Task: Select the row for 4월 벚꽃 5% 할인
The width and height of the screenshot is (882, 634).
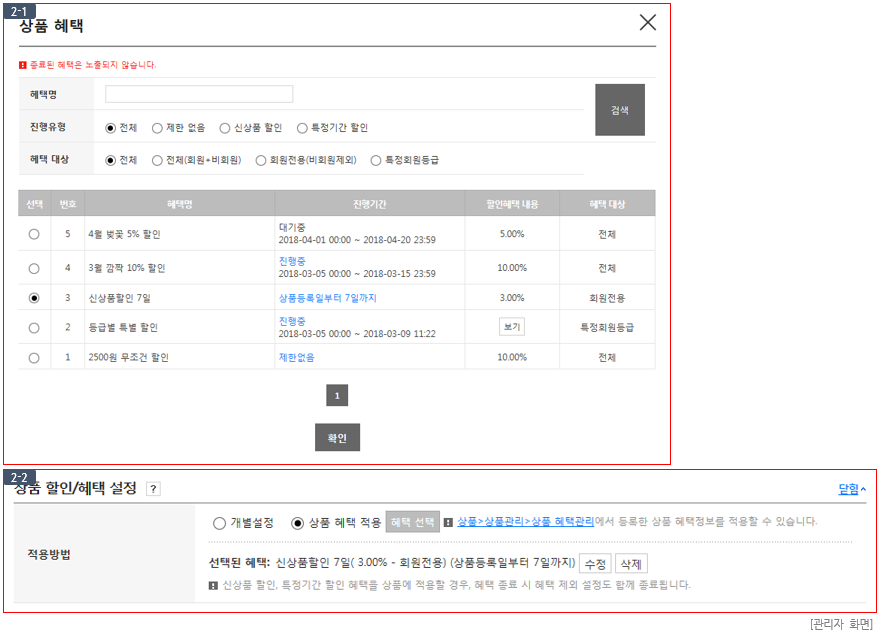Action: [x=34, y=234]
